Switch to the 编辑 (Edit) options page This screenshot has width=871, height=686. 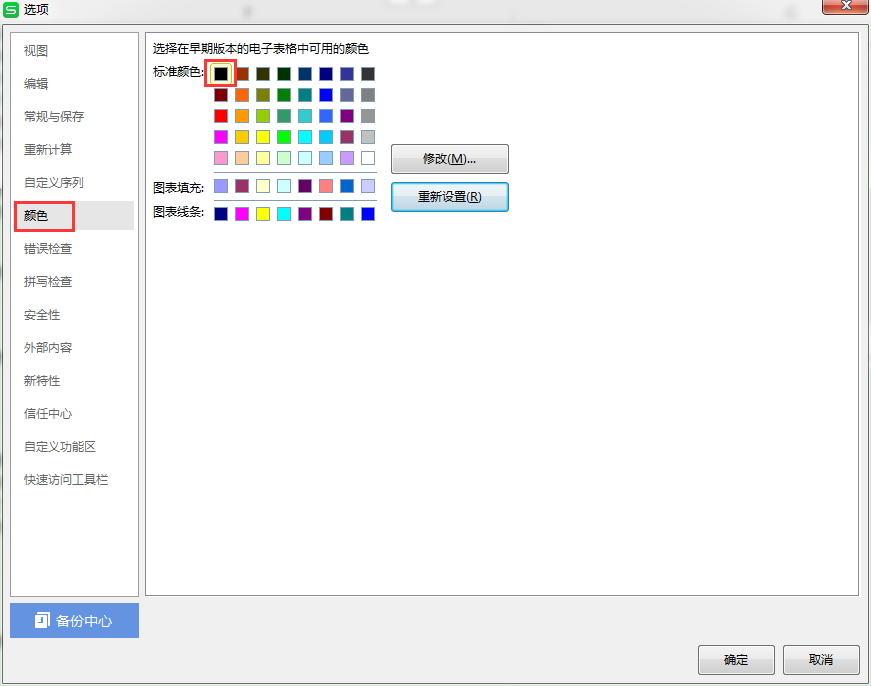pos(36,84)
